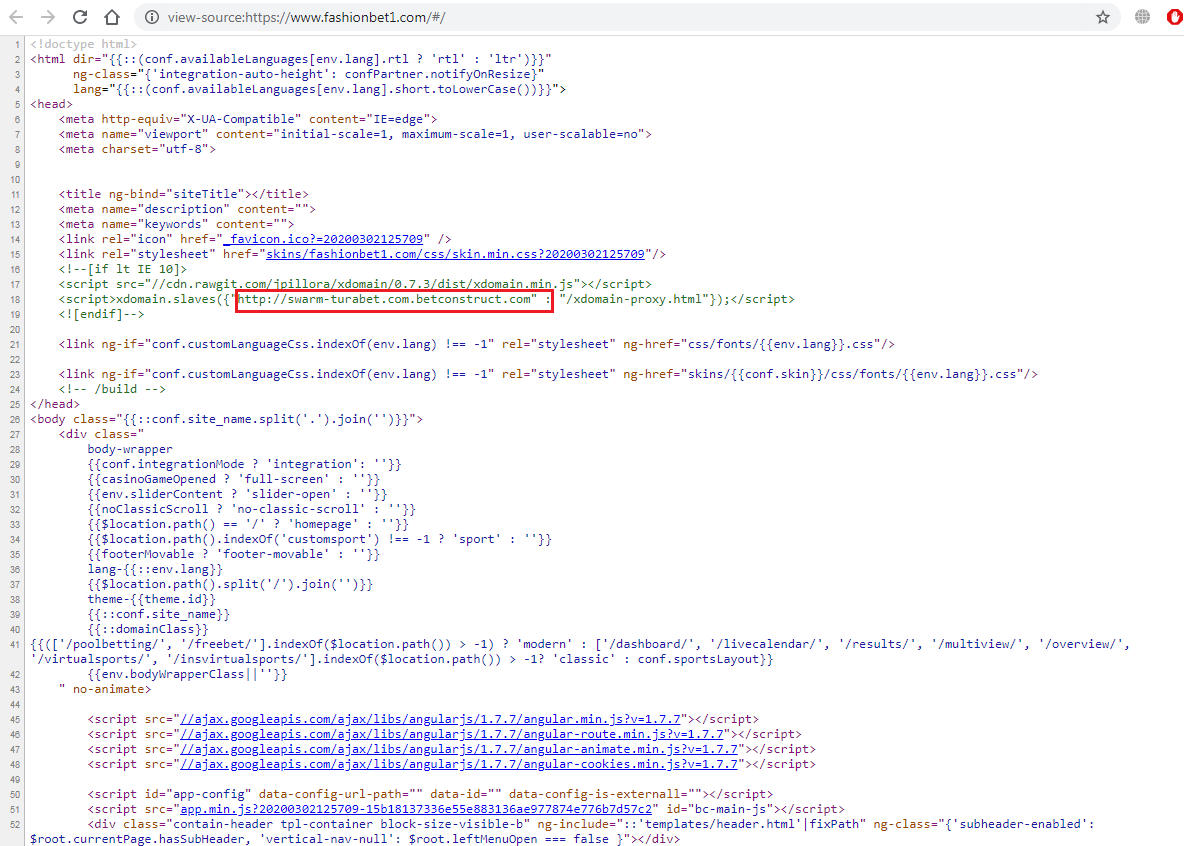Click the swarm-turabet.com.betconstruct.com URL text
This screenshot has height=846, width=1184.
385,299
